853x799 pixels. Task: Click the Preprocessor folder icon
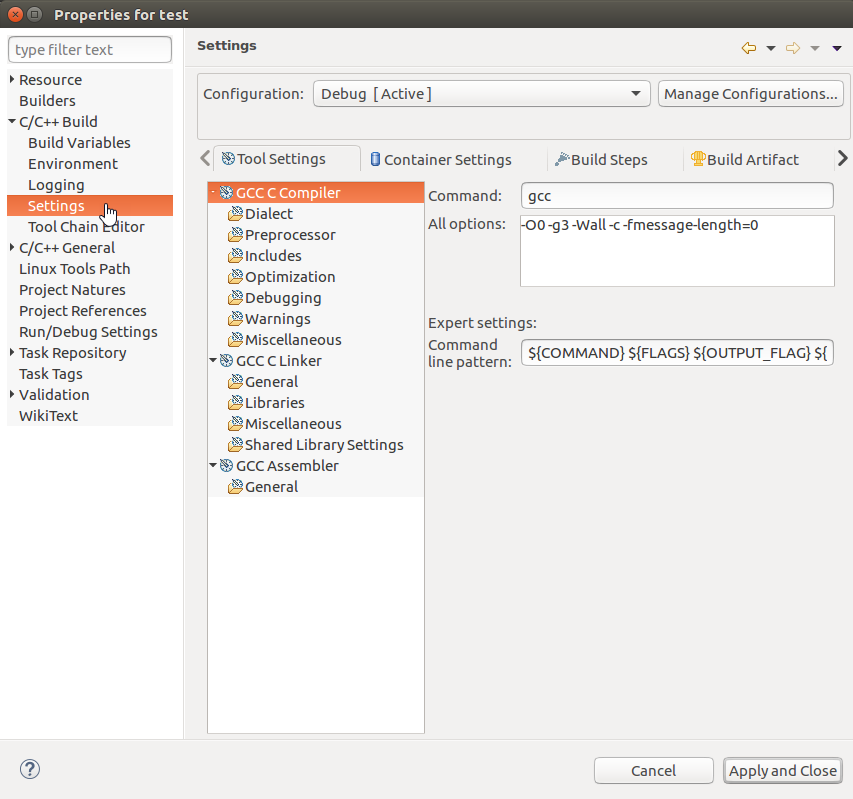[235, 235]
